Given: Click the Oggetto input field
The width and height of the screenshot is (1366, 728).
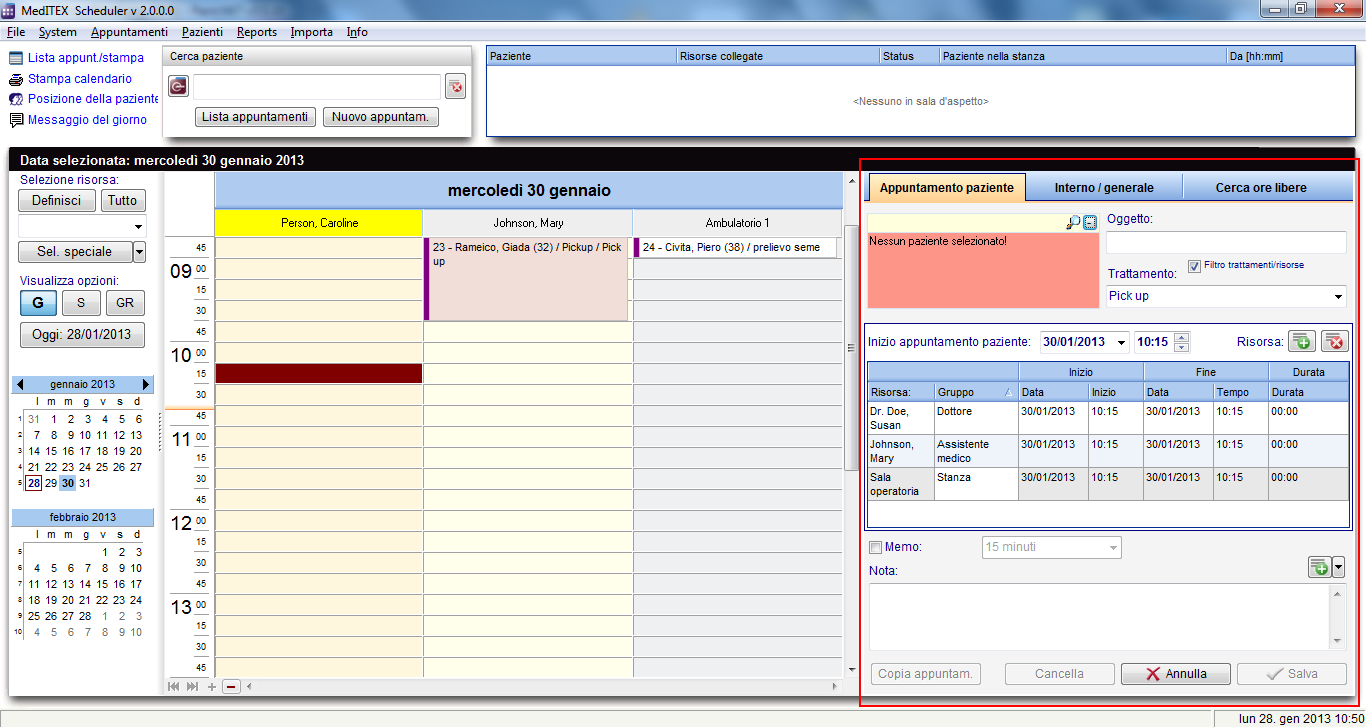Looking at the screenshot, I should (x=1226, y=242).
